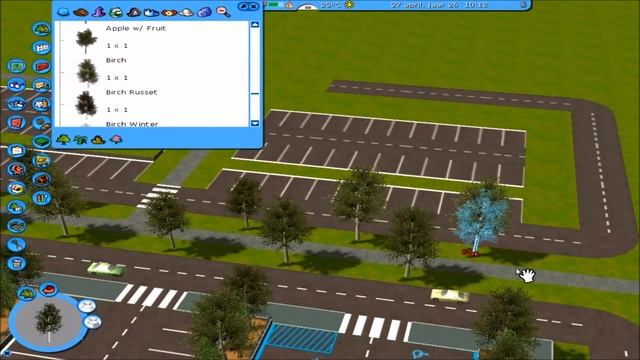The width and height of the screenshot is (640, 360).
Task: Select the green sci-fi theme tab
Action: coord(116,12)
